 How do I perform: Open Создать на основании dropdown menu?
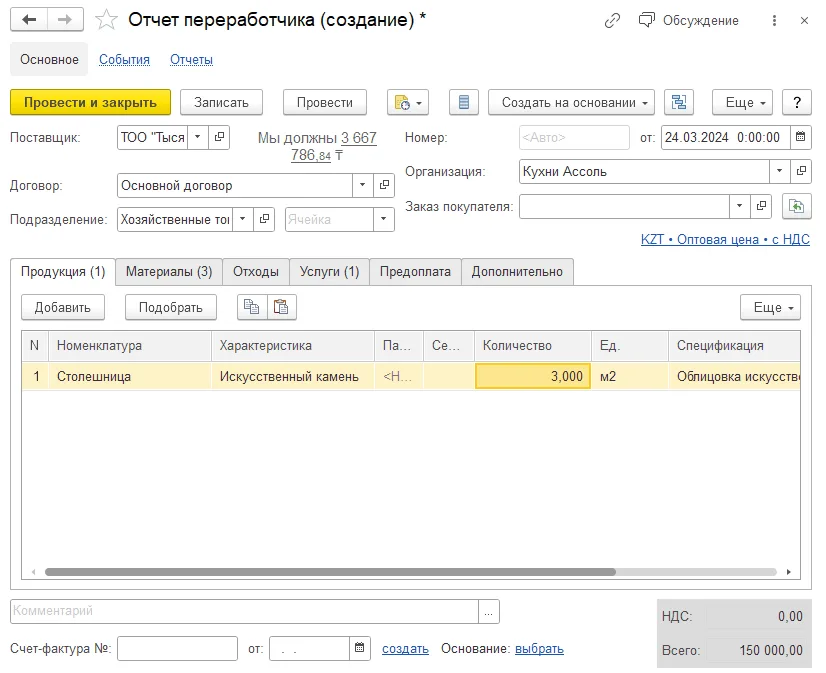click(571, 102)
